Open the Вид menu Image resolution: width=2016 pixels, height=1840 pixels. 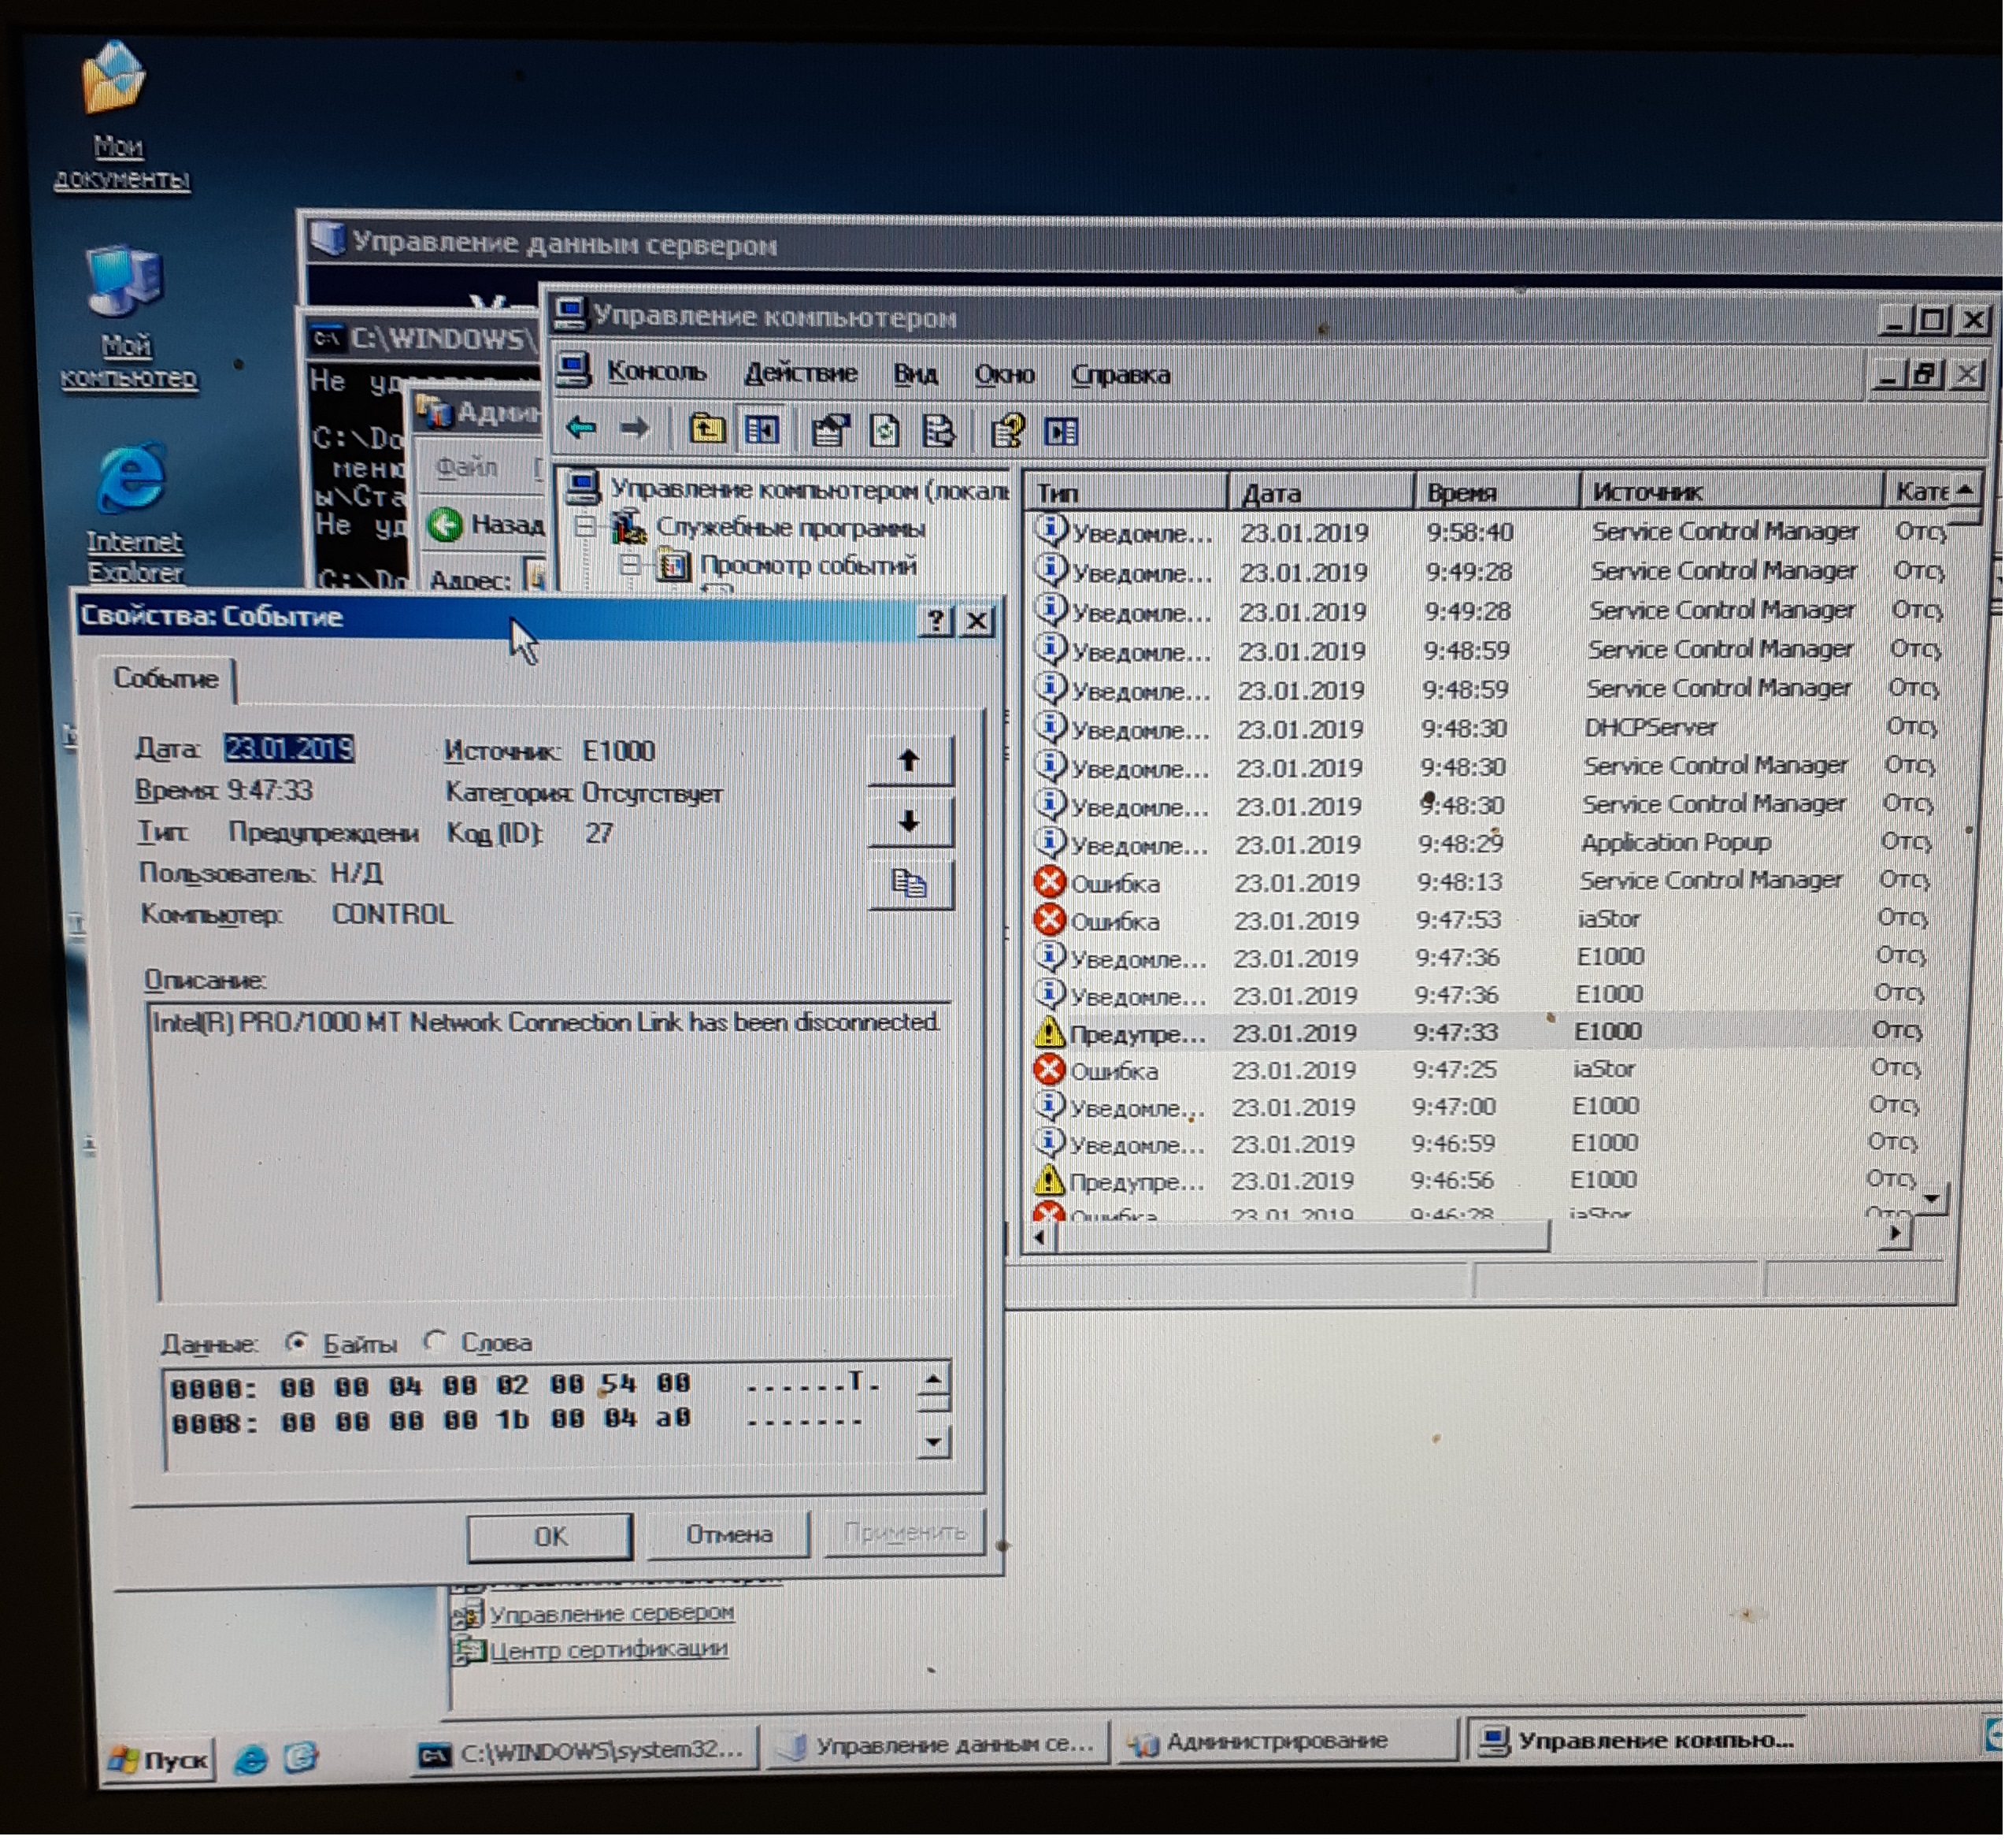click(x=915, y=374)
